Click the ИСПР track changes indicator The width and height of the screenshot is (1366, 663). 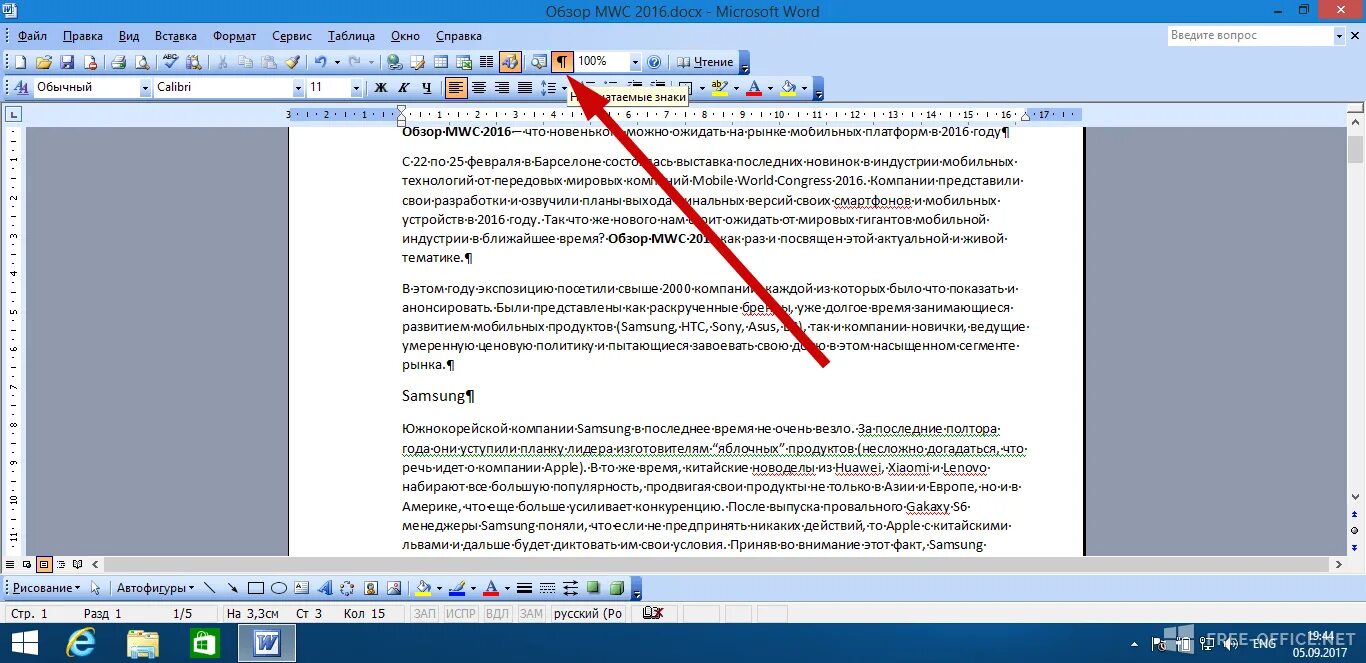click(461, 613)
